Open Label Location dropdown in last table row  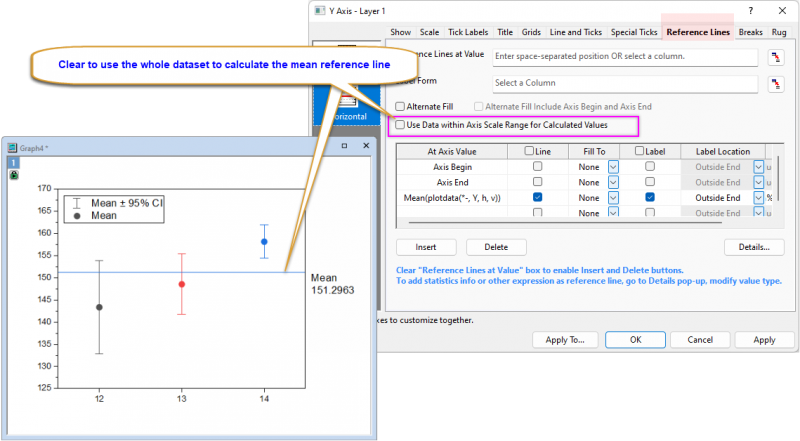coord(759,212)
